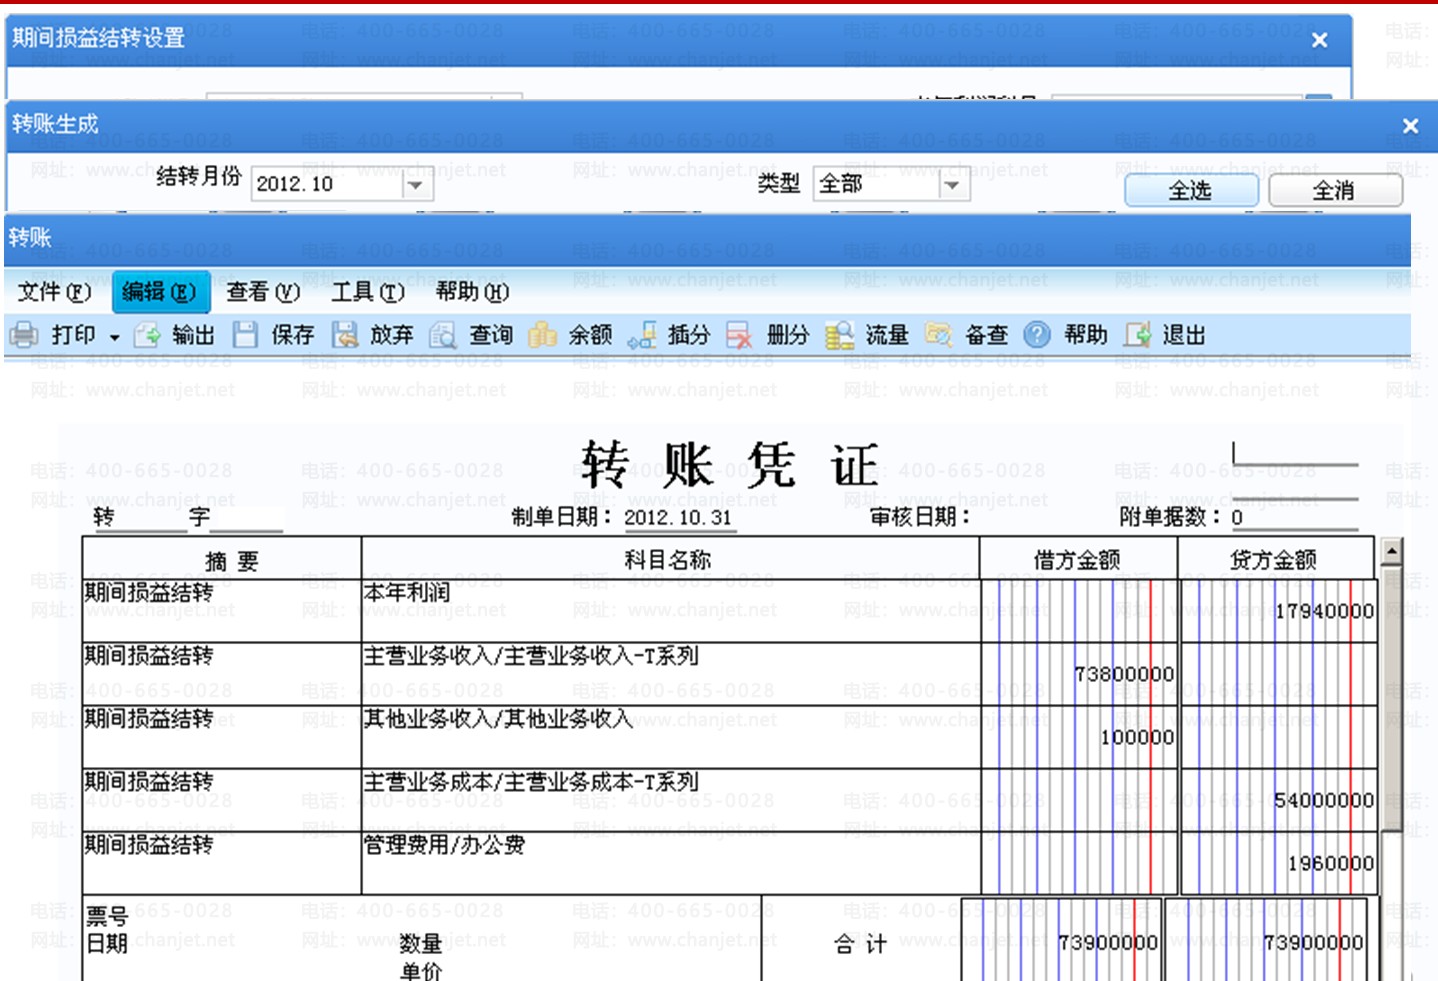The width and height of the screenshot is (1438, 981).
Task: Expand the 类型 type dropdown
Action: [x=952, y=185]
